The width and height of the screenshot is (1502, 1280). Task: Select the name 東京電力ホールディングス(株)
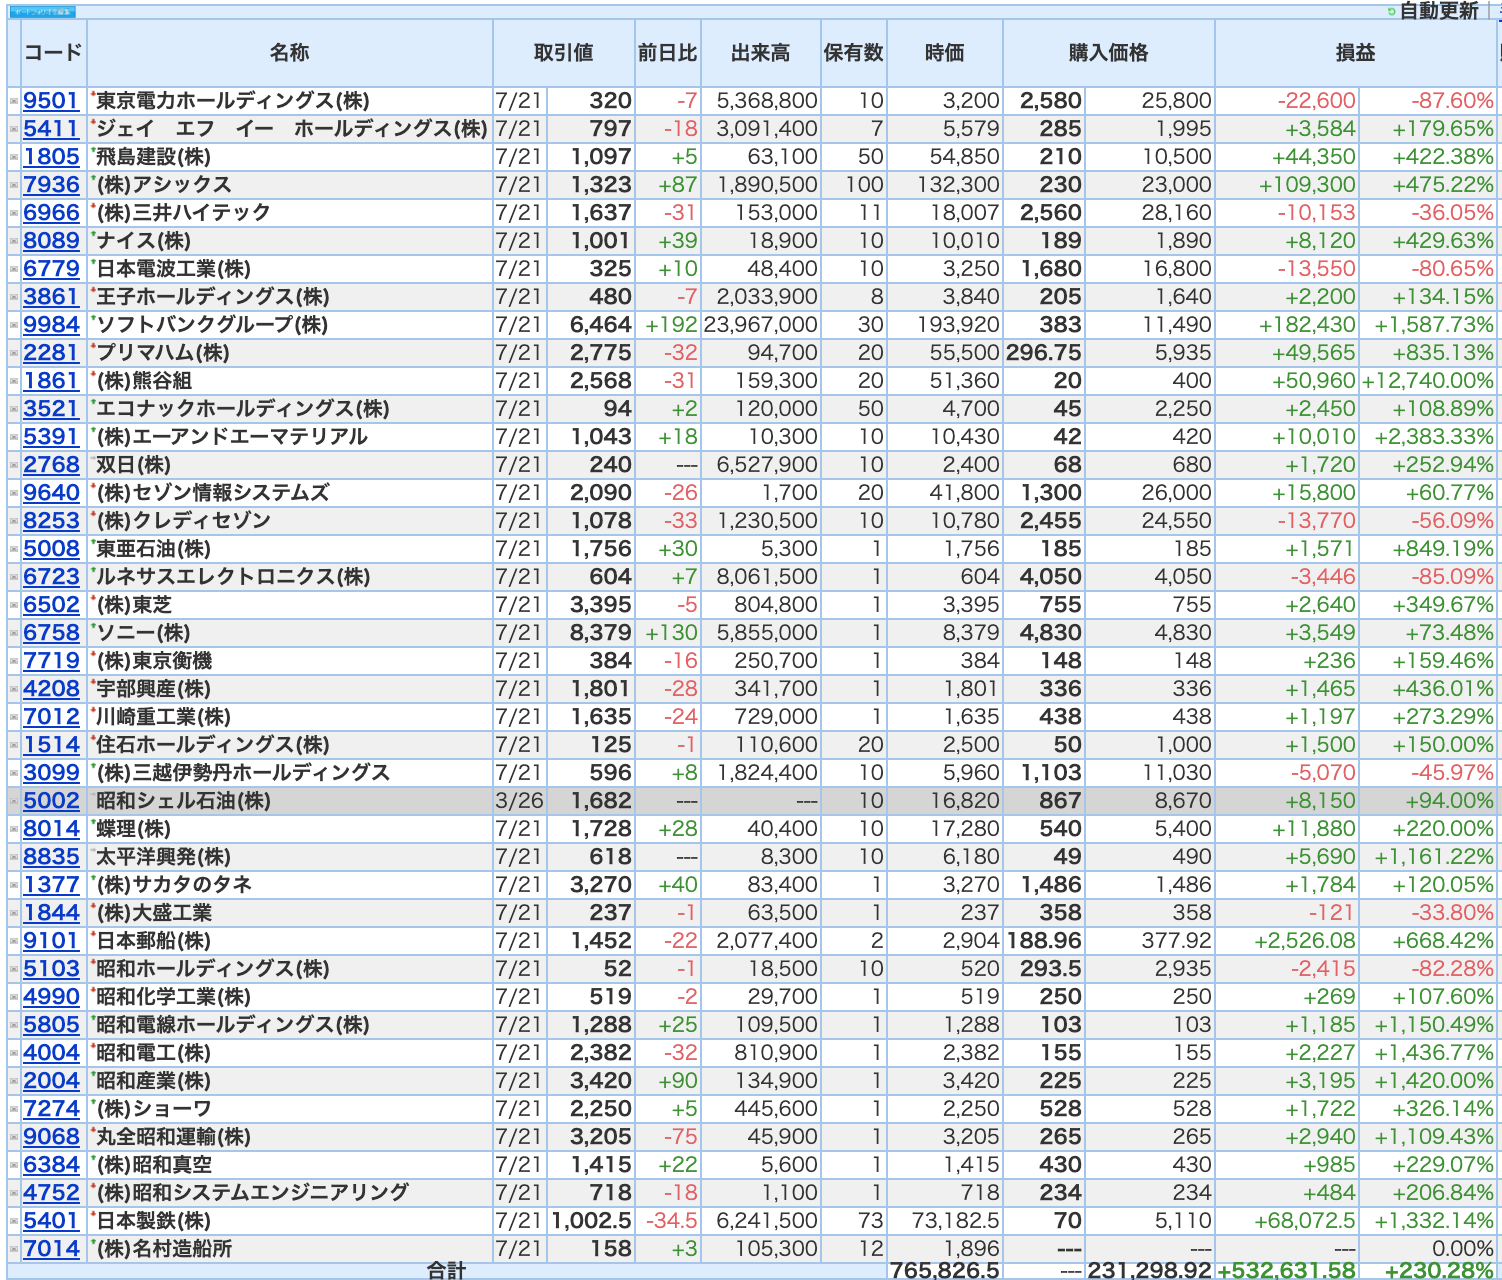[233, 101]
